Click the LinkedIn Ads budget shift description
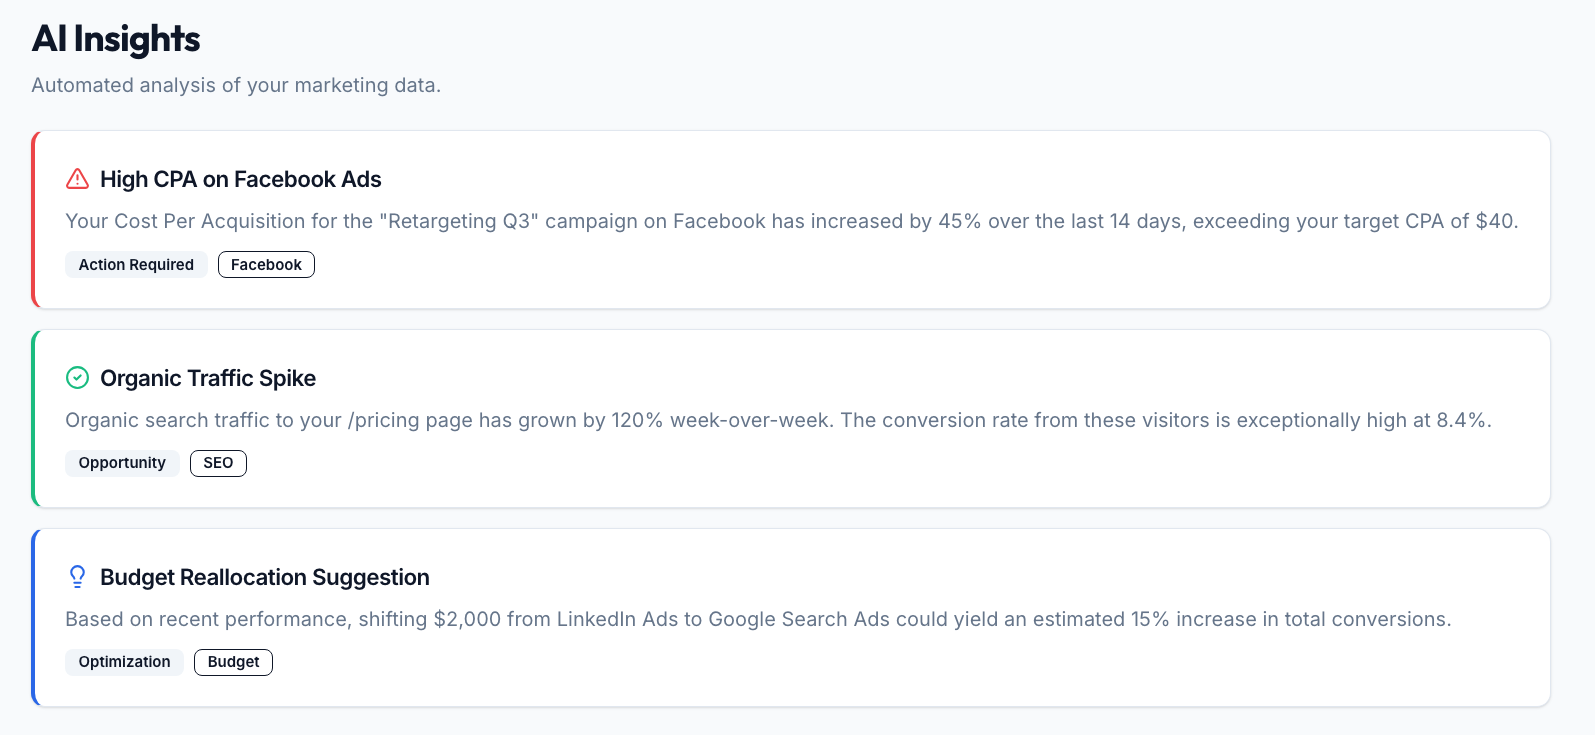This screenshot has width=1595, height=735. tap(758, 619)
